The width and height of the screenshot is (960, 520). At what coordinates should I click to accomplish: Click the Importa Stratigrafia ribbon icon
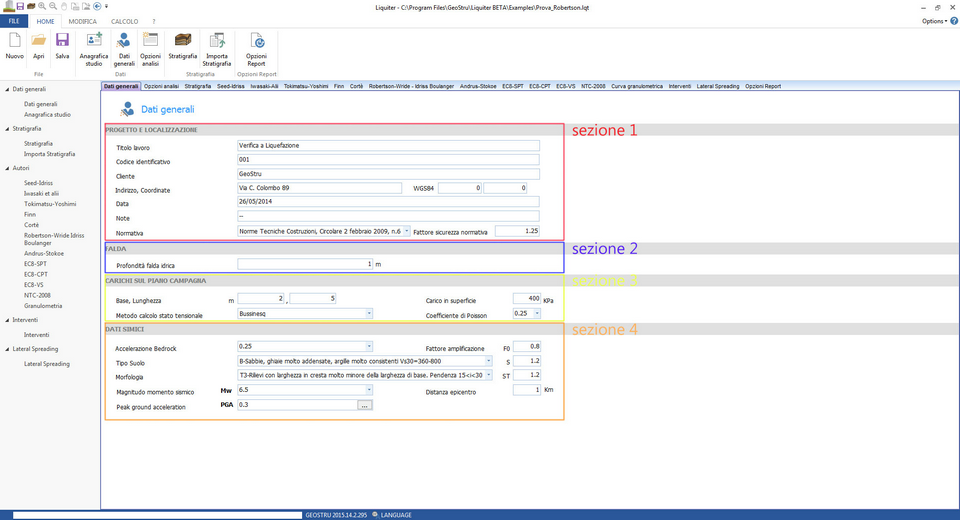point(216,45)
